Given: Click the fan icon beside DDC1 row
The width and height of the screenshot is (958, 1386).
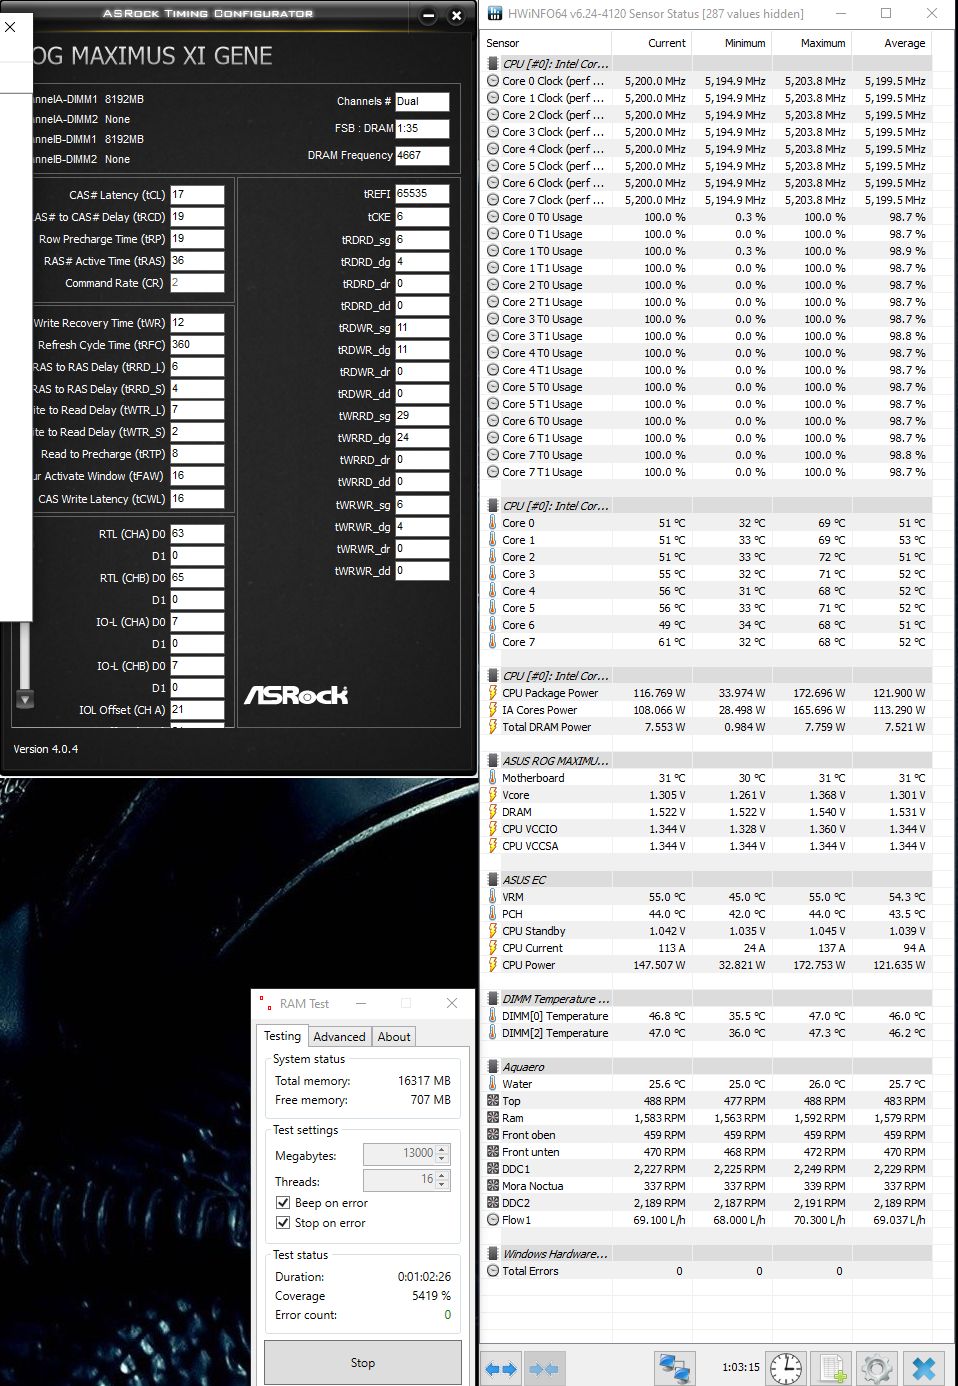Looking at the screenshot, I should (493, 1169).
